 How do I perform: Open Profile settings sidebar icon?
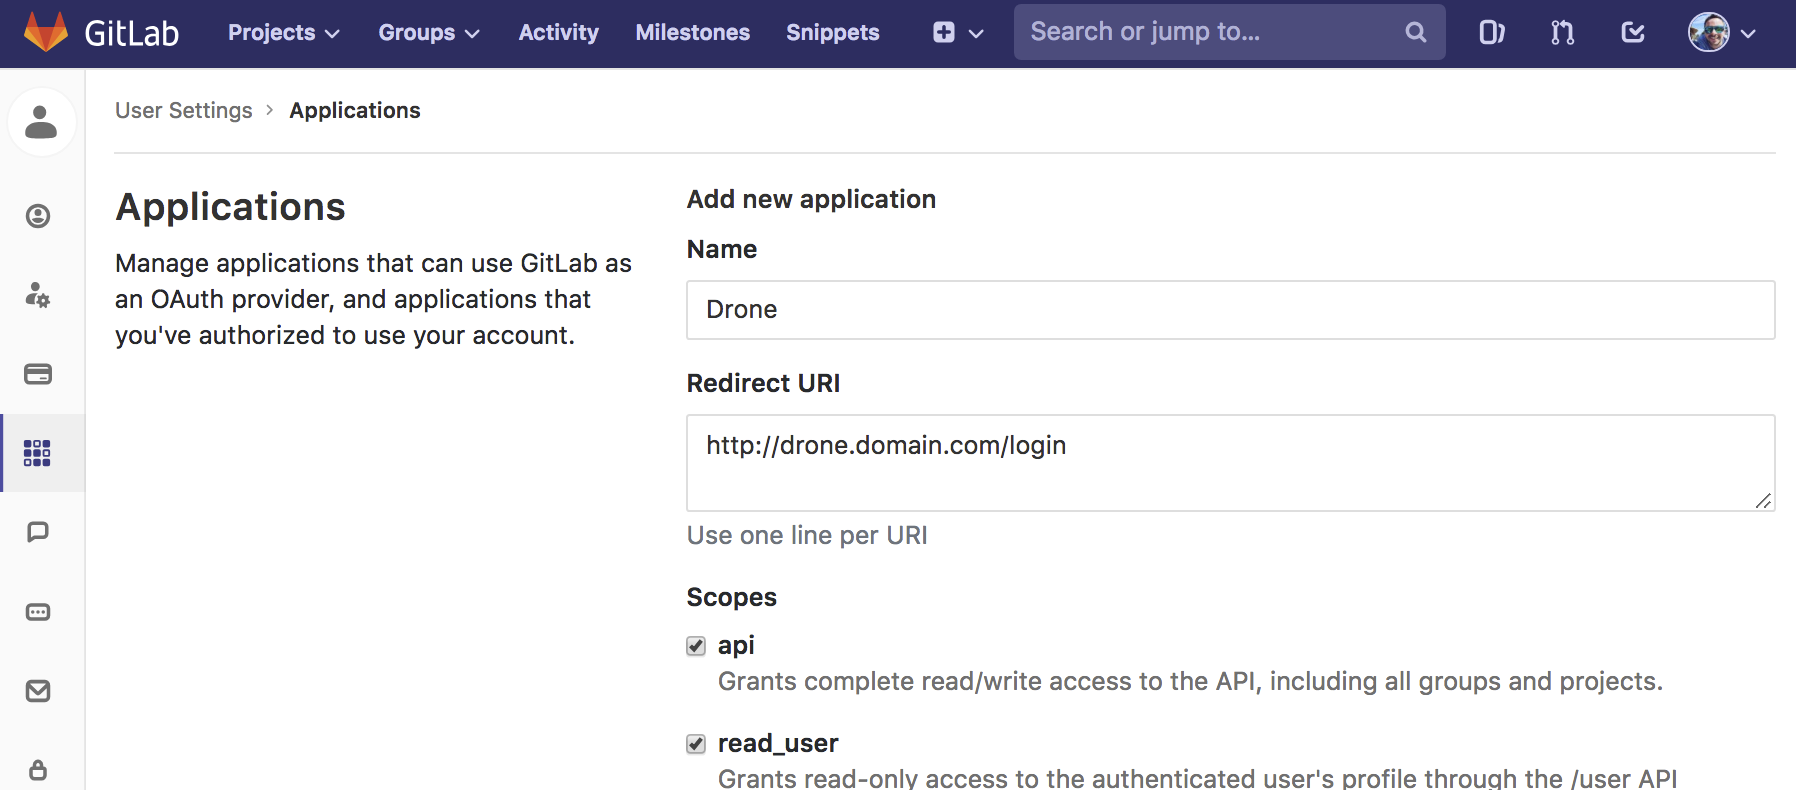tap(38, 216)
